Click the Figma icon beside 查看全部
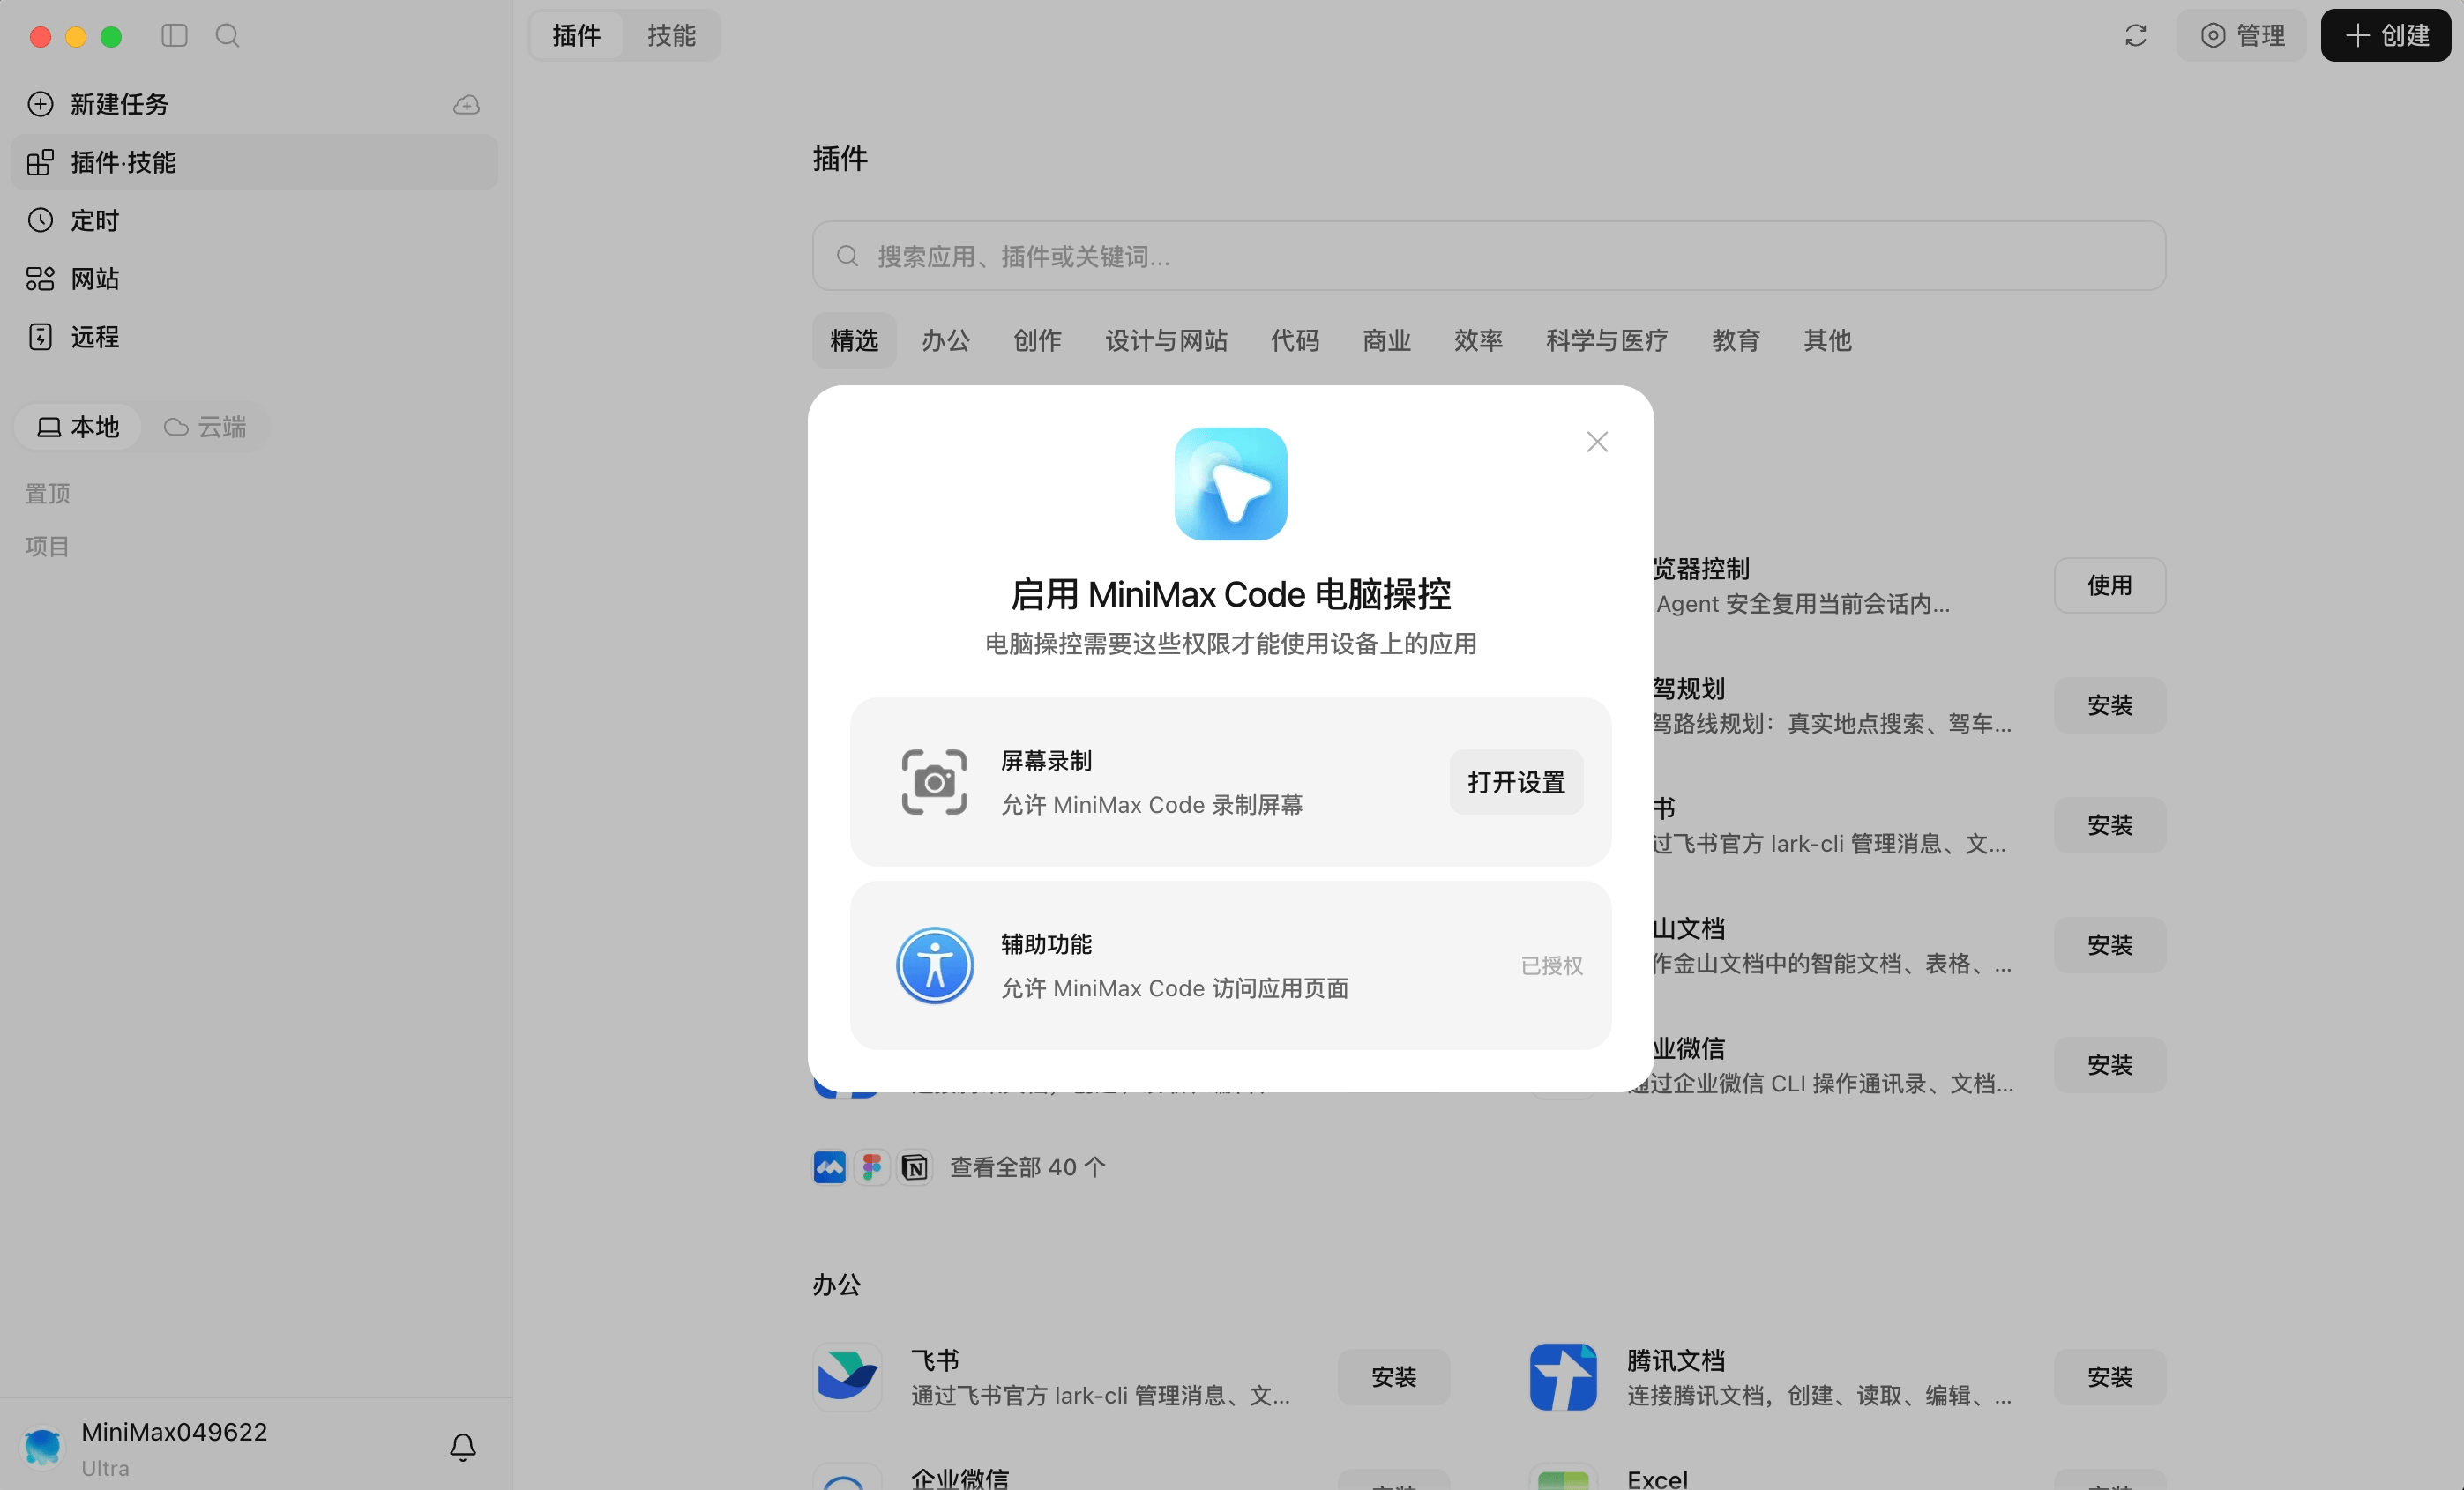Viewport: 2464px width, 1490px height. [x=872, y=1167]
